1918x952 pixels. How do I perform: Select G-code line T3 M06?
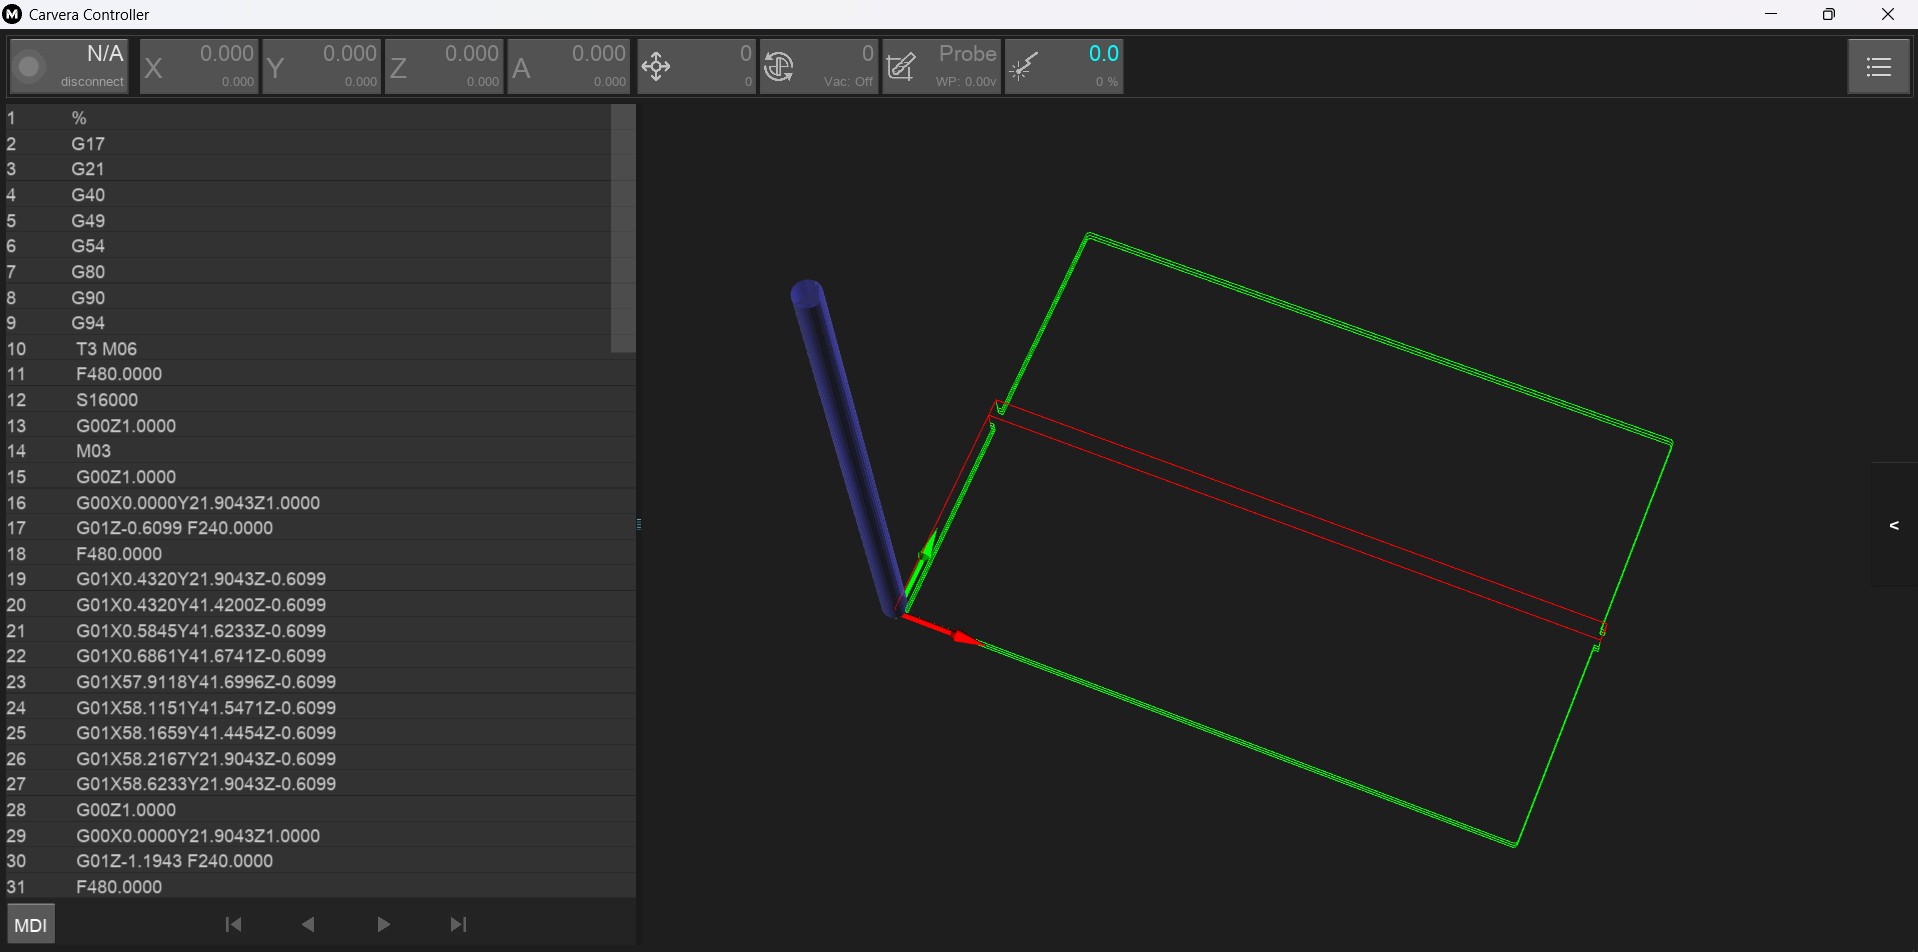[x=320, y=349]
